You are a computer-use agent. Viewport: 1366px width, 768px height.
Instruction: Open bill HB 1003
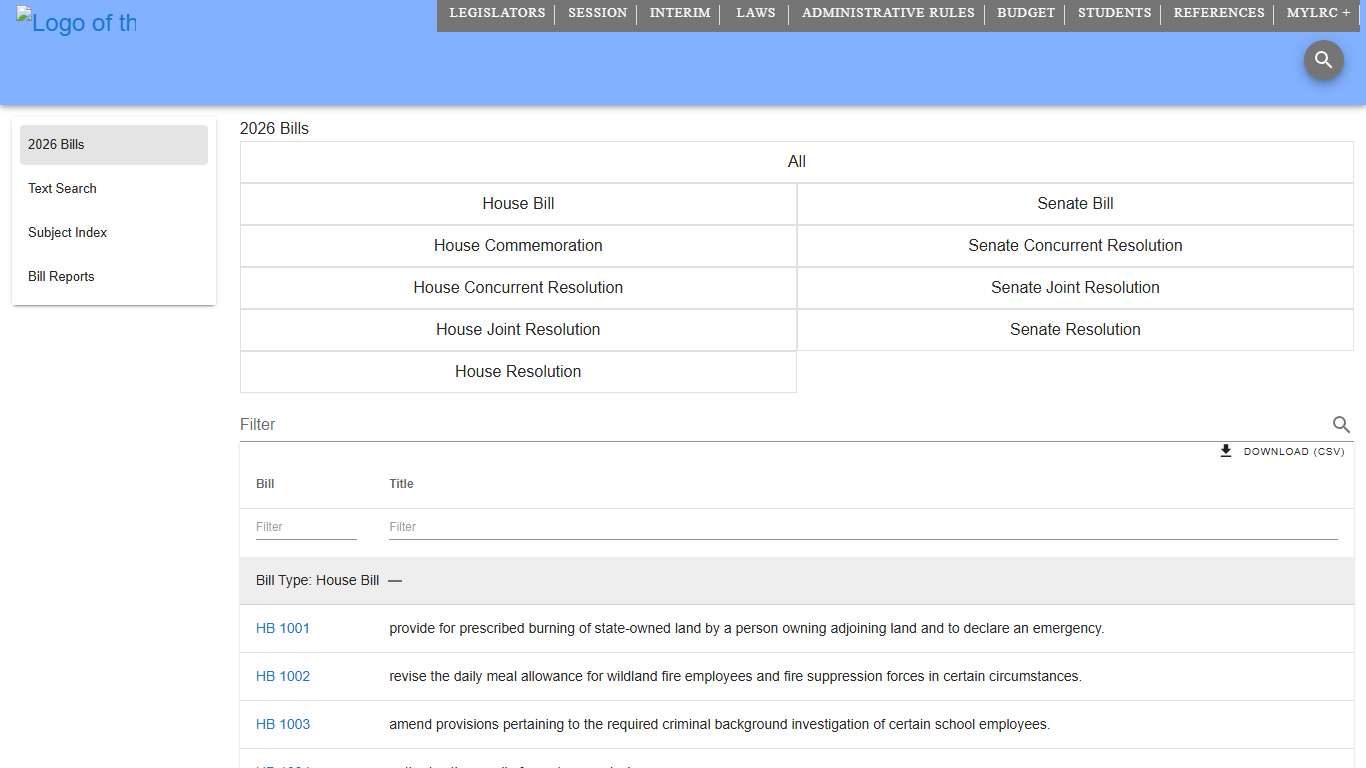(x=283, y=725)
